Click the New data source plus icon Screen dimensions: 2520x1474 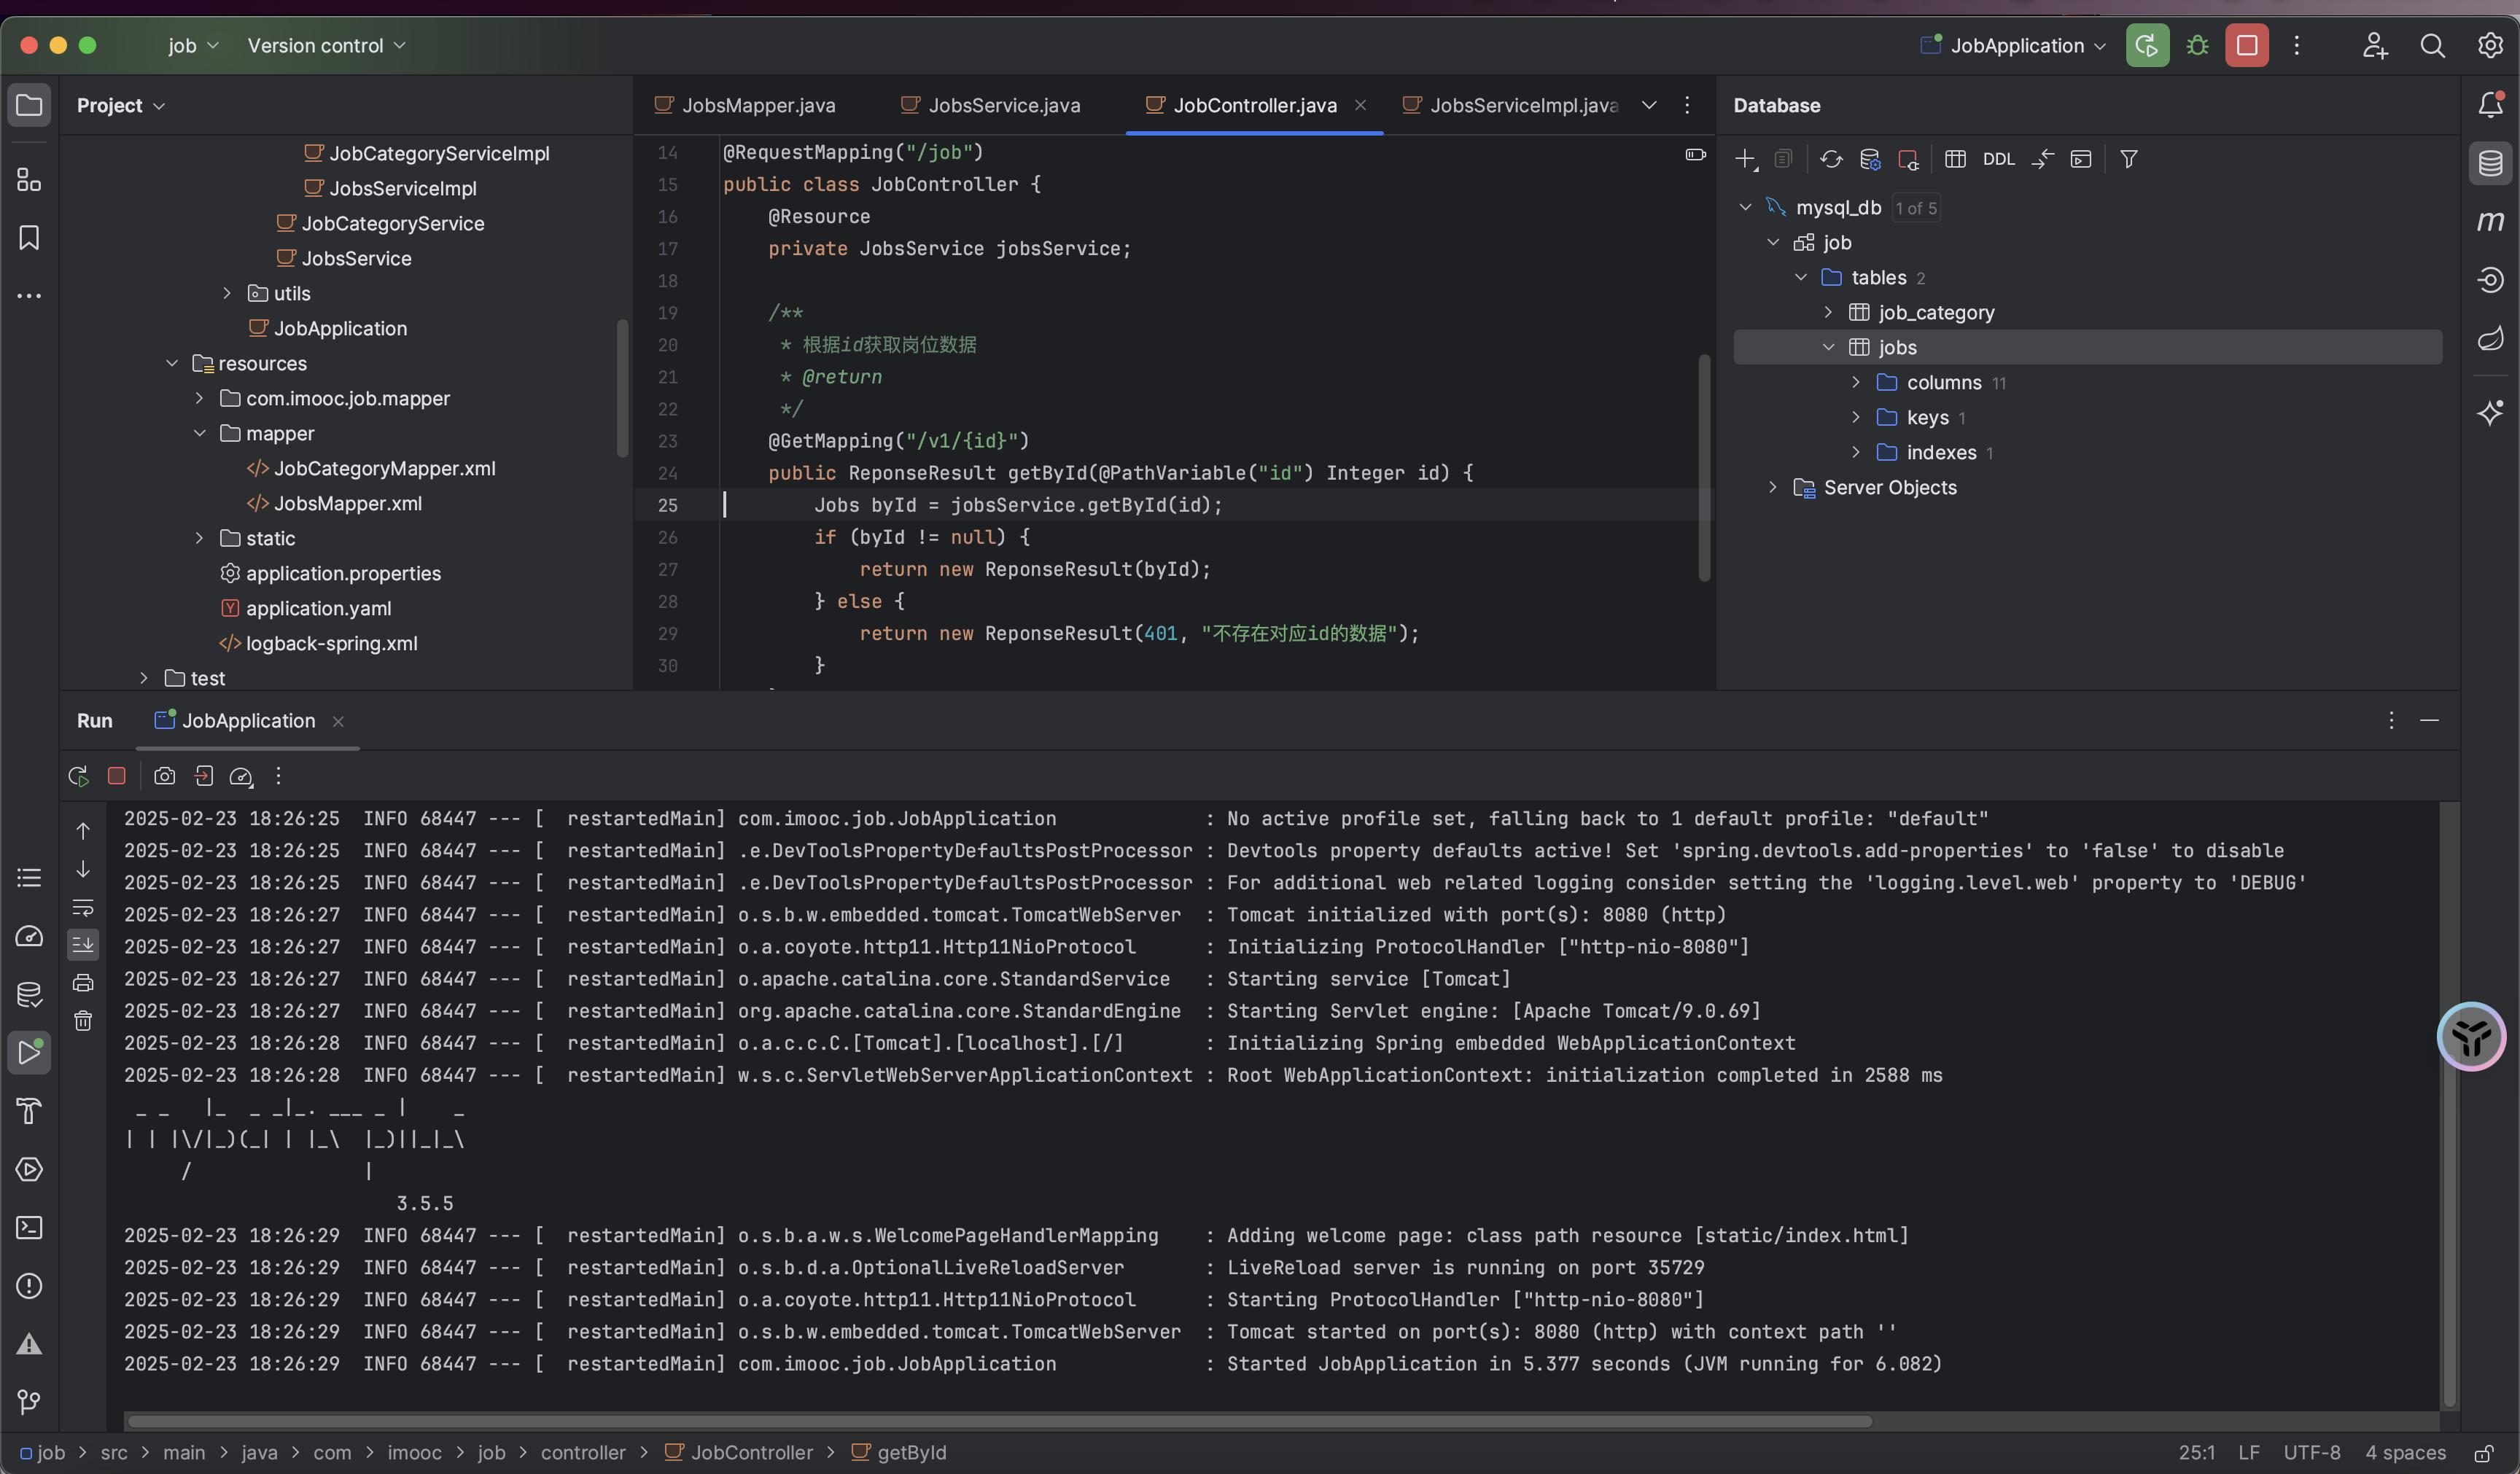click(1746, 159)
